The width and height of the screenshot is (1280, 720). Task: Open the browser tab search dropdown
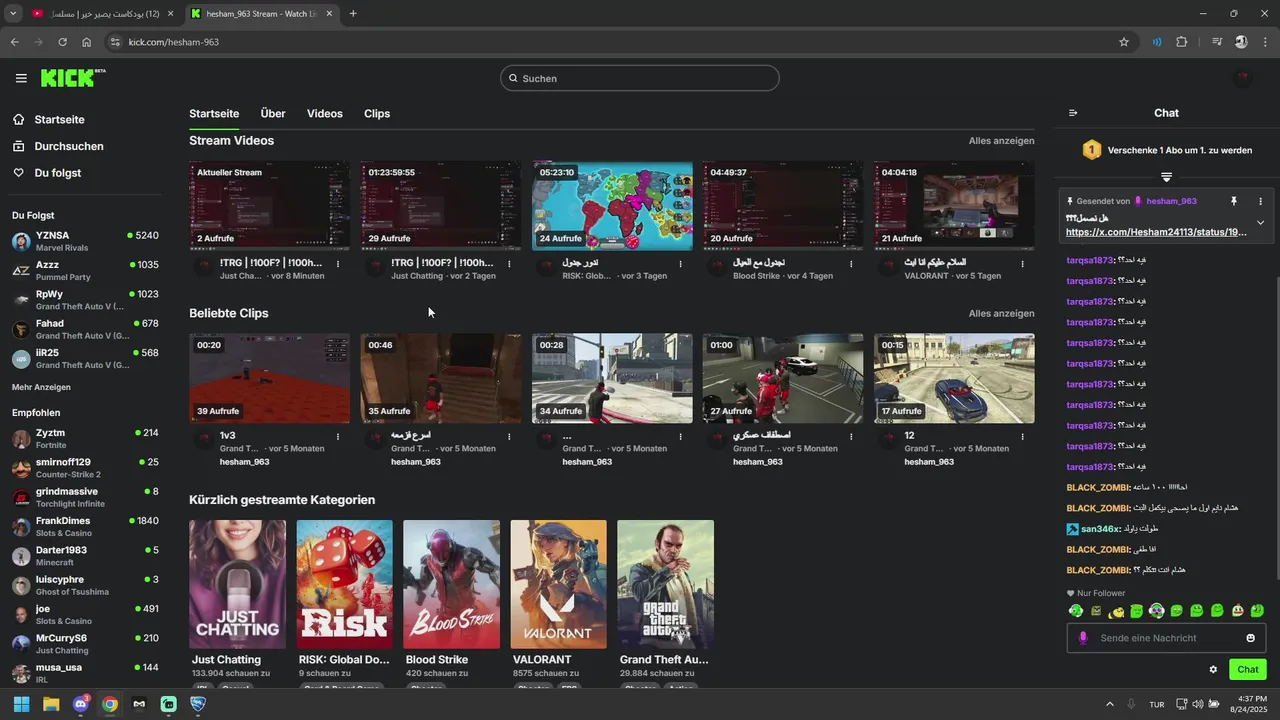12,13
